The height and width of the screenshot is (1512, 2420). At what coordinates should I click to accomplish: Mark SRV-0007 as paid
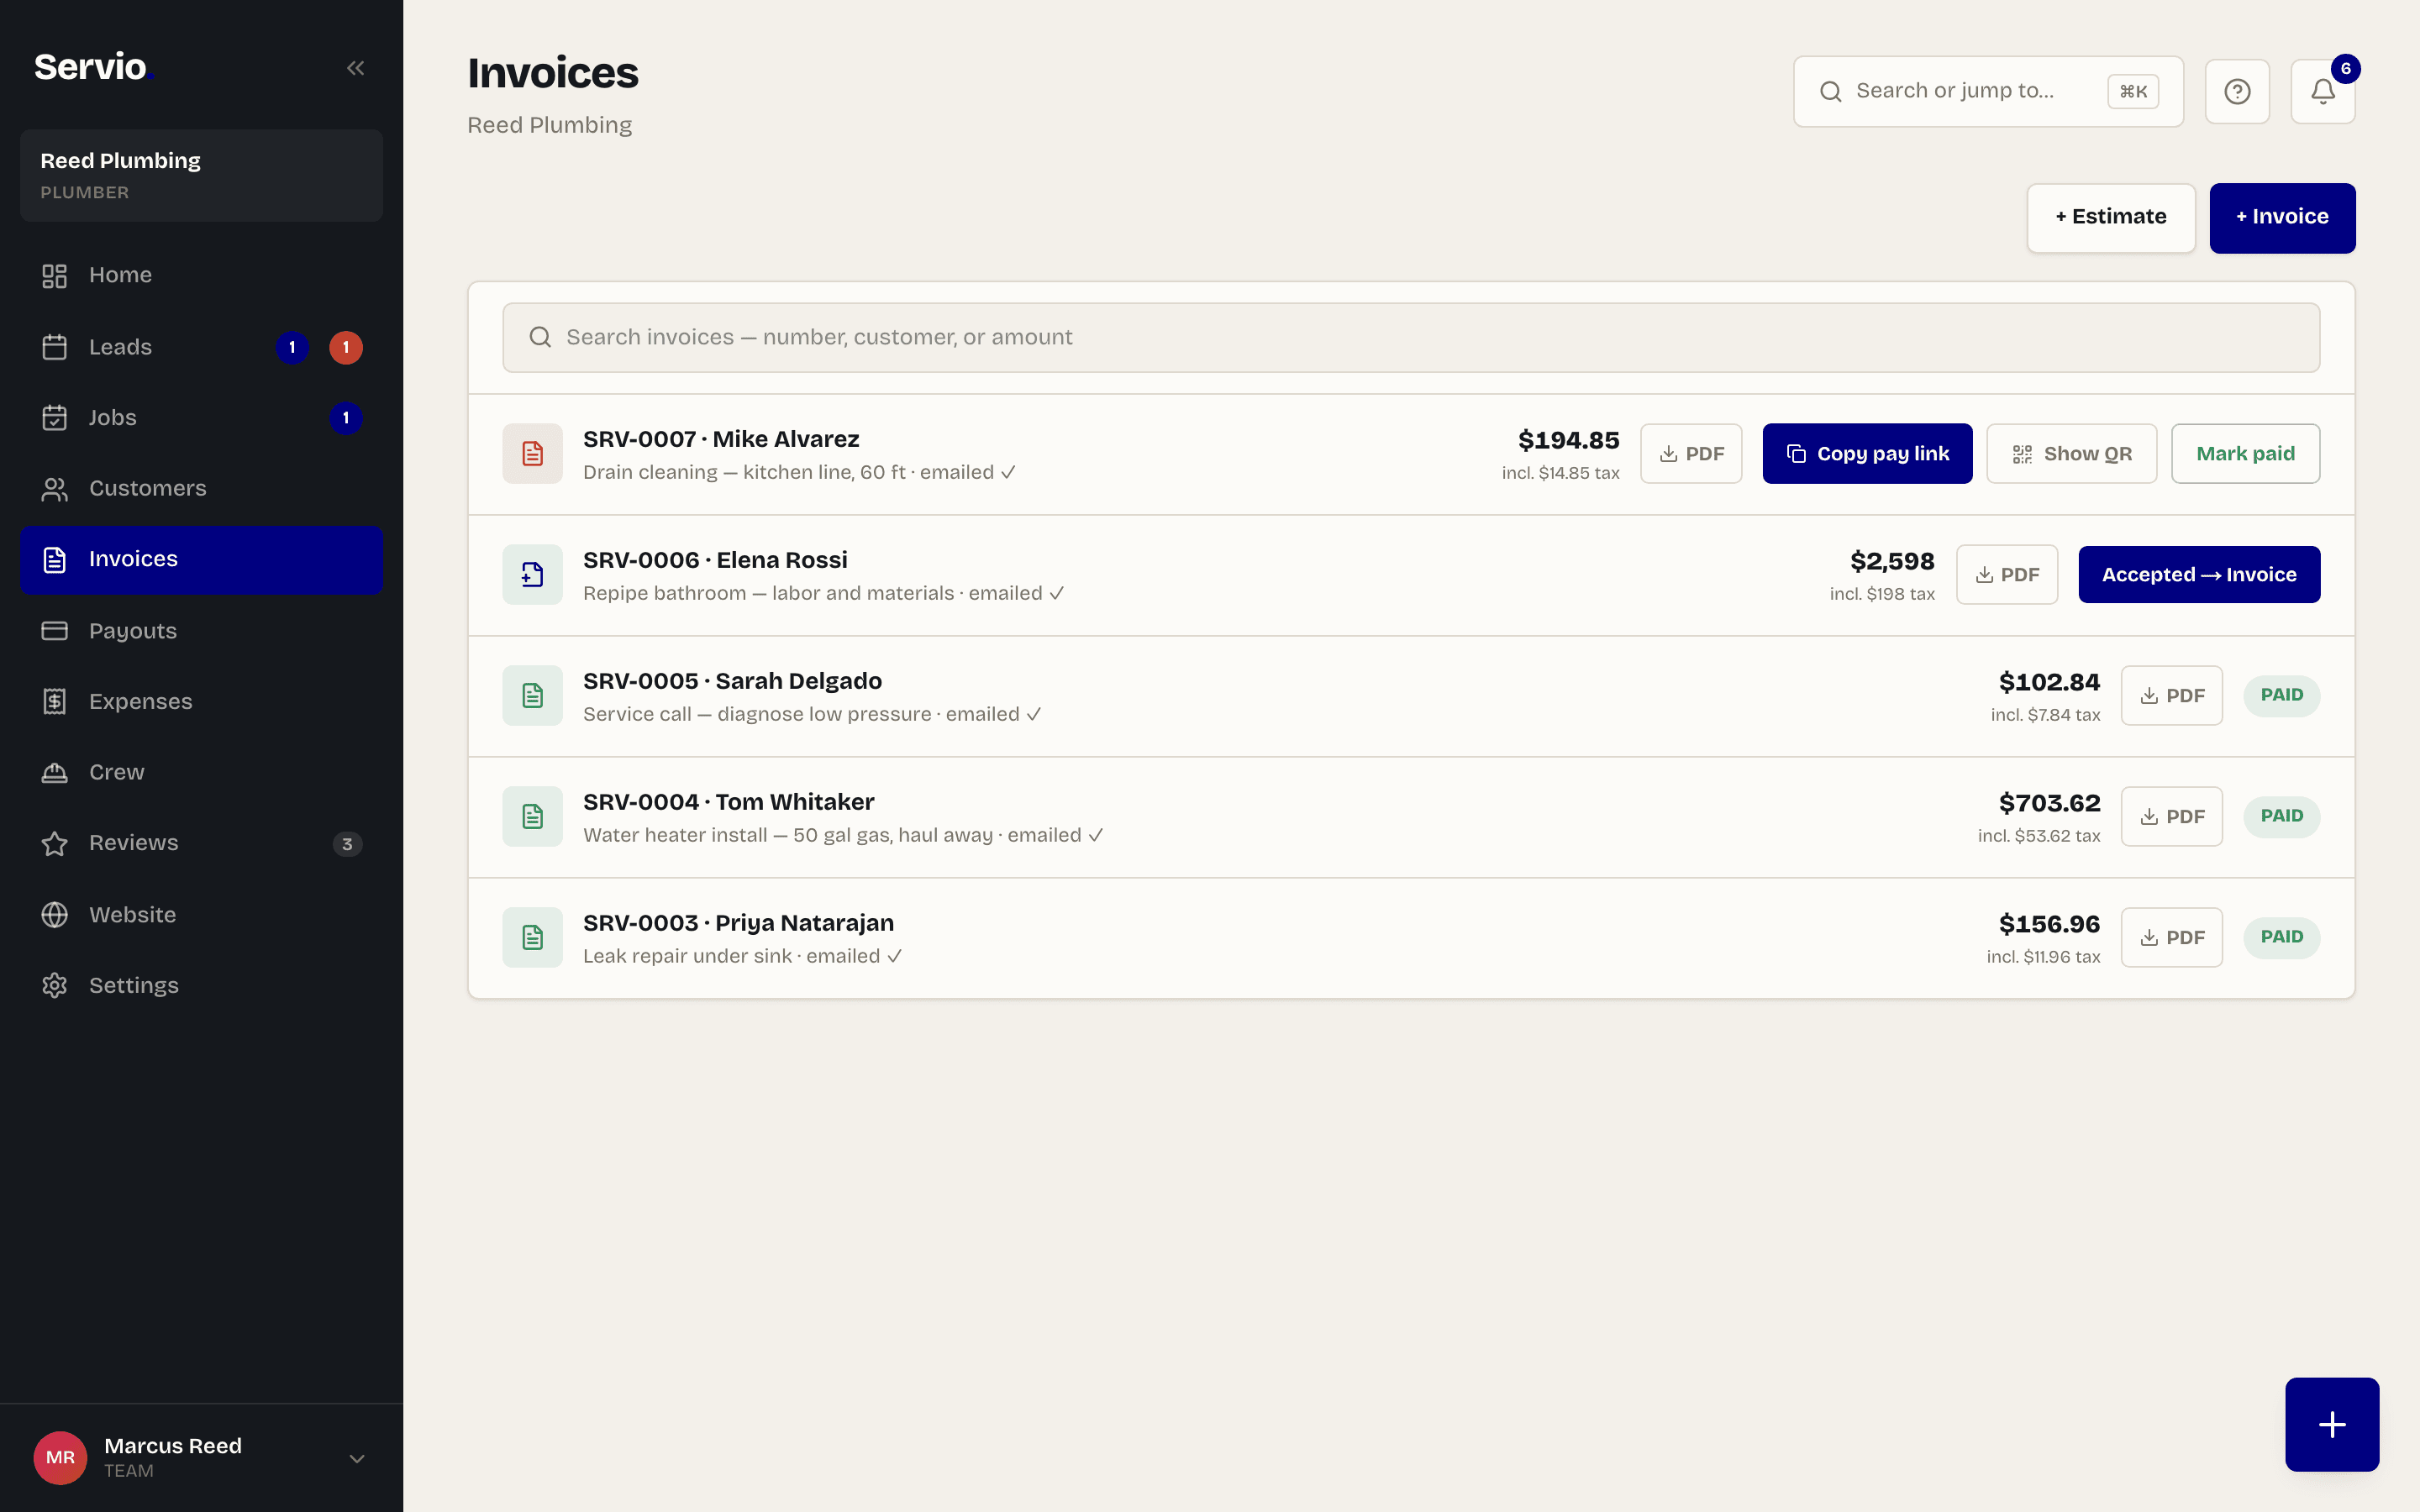pos(2245,454)
